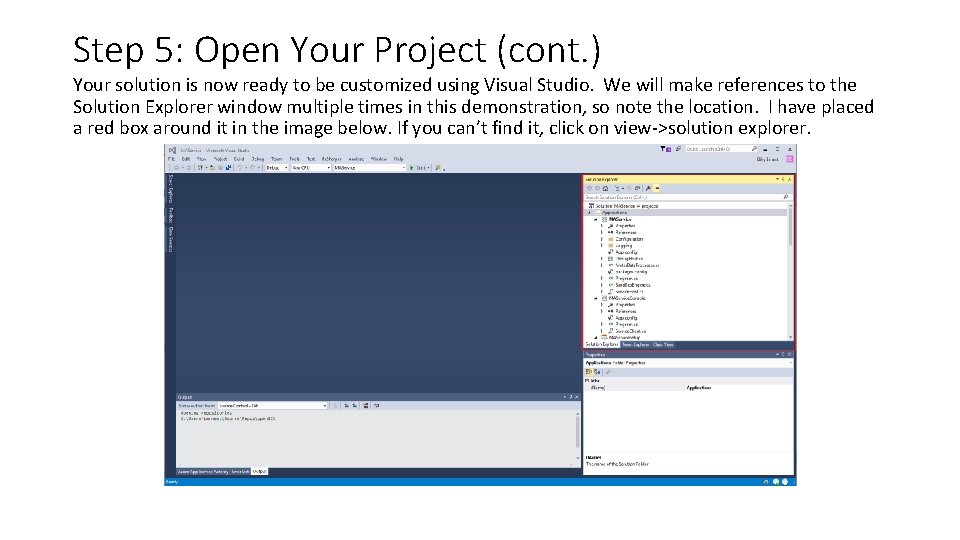Screen dimensions: 960x540
Task: Open the Server Explorer side tab
Action: pos(170,189)
